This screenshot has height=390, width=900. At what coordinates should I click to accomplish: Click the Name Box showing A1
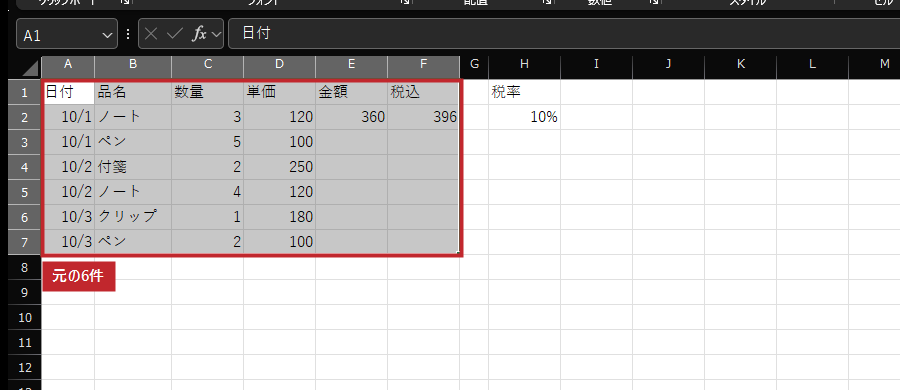pyautogui.click(x=67, y=34)
